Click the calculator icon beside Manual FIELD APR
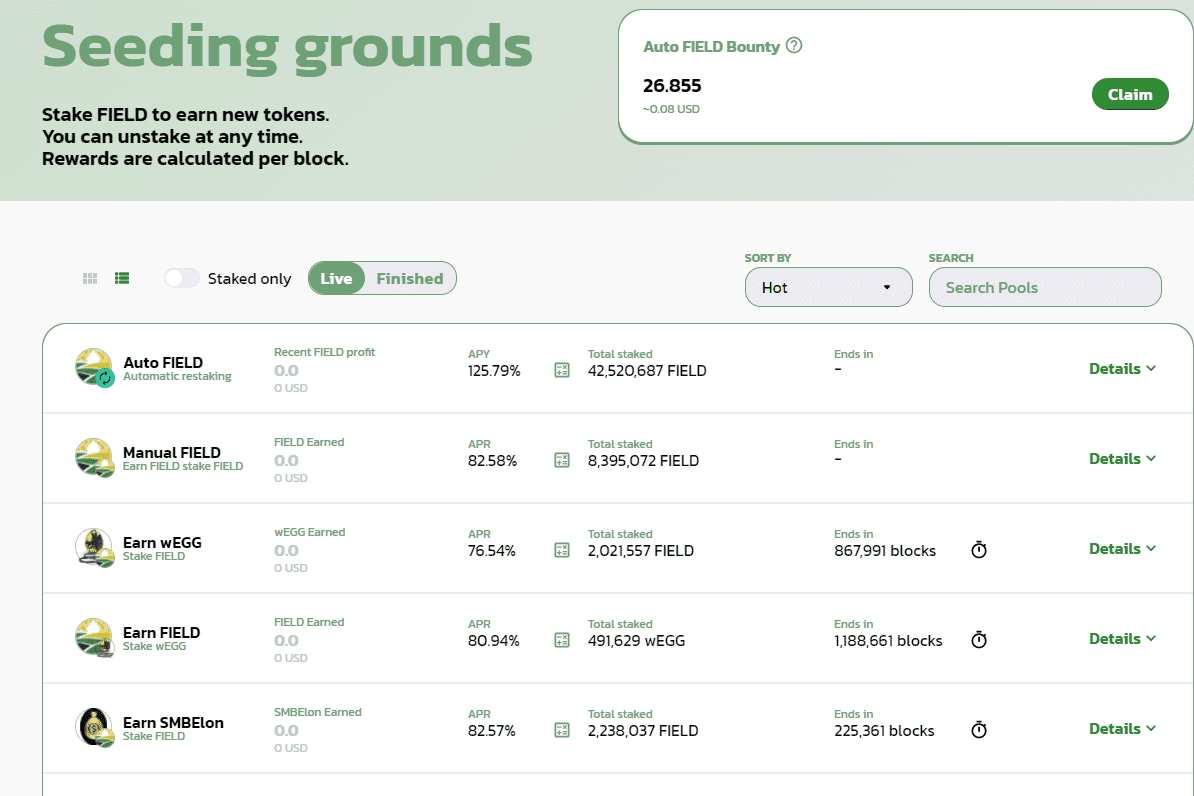This screenshot has height=796, width=1194. tap(561, 459)
